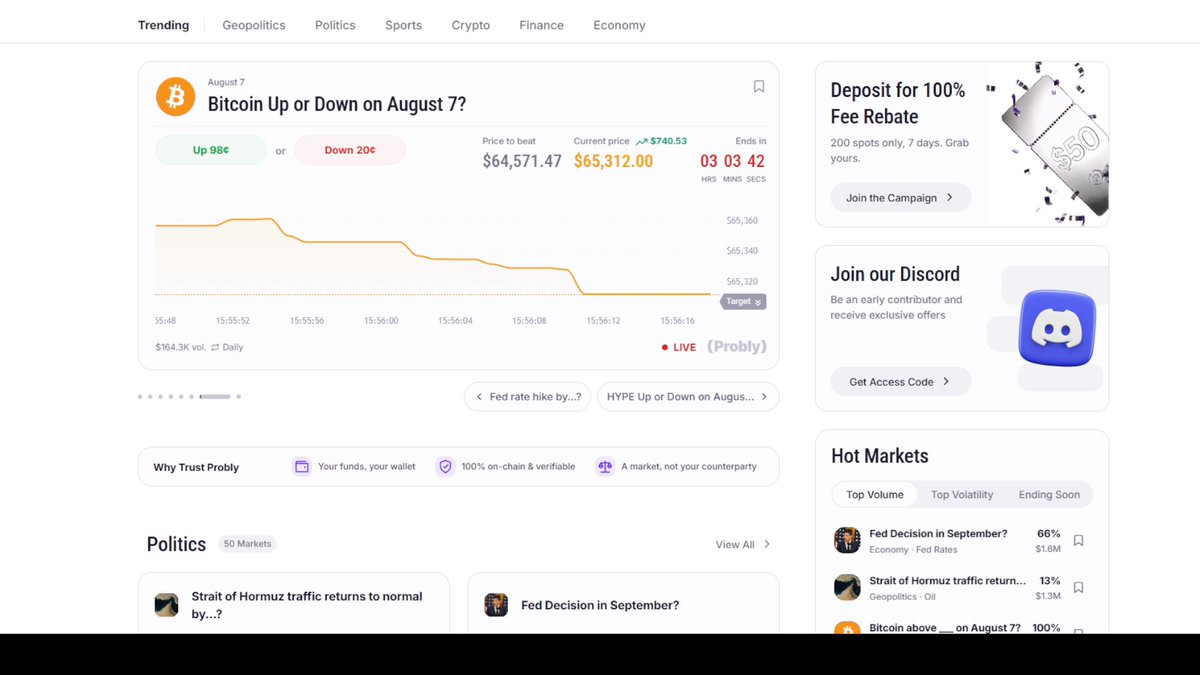Image resolution: width=1200 pixels, height=675 pixels.
Task: Click Economy · Fed Rates subtitle
Action: click(913, 550)
